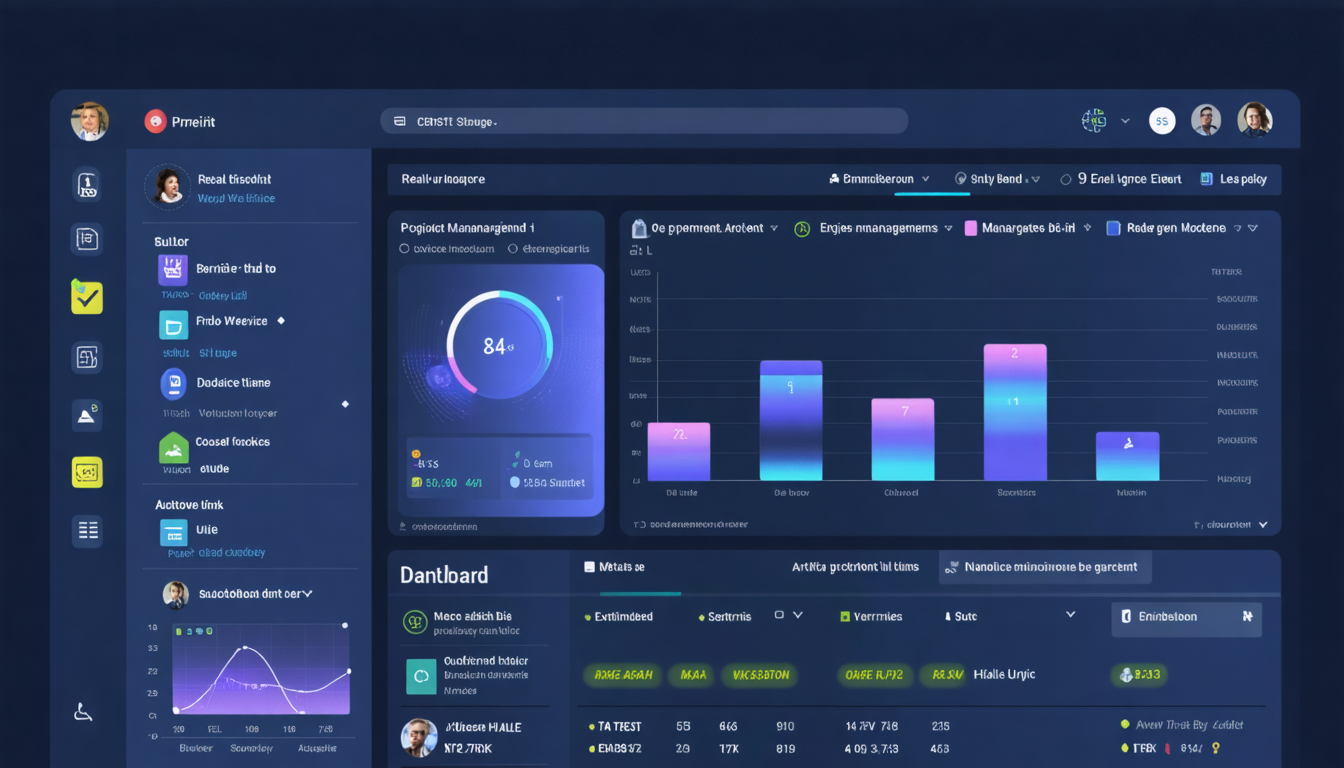Click the list-lines icon in left sidebar
Viewport: 1344px width, 768px height.
point(87,530)
